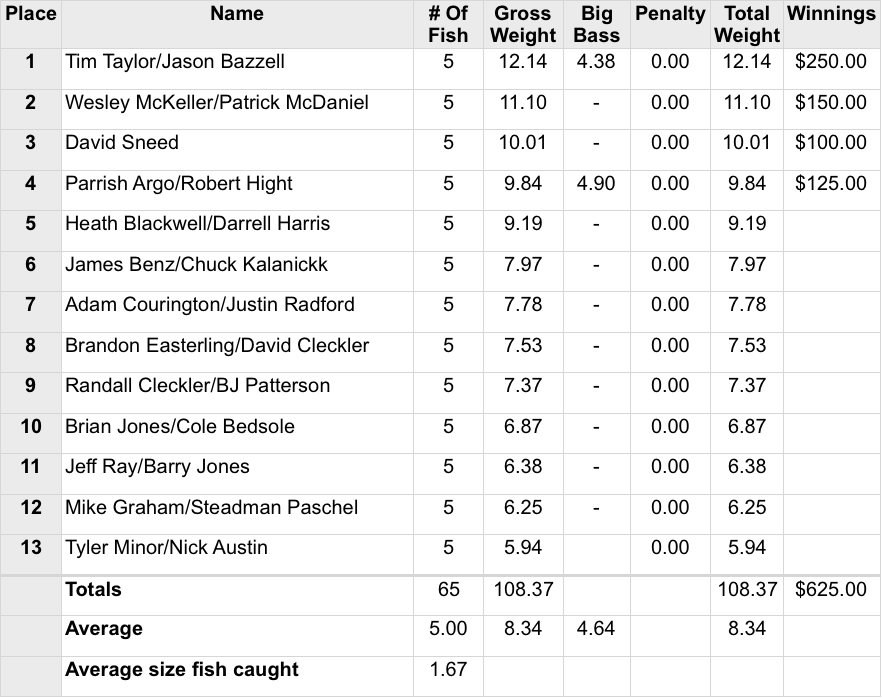Select Tim Taylor/Jason Bazzell name cell
The height and width of the screenshot is (698, 882).
point(175,62)
